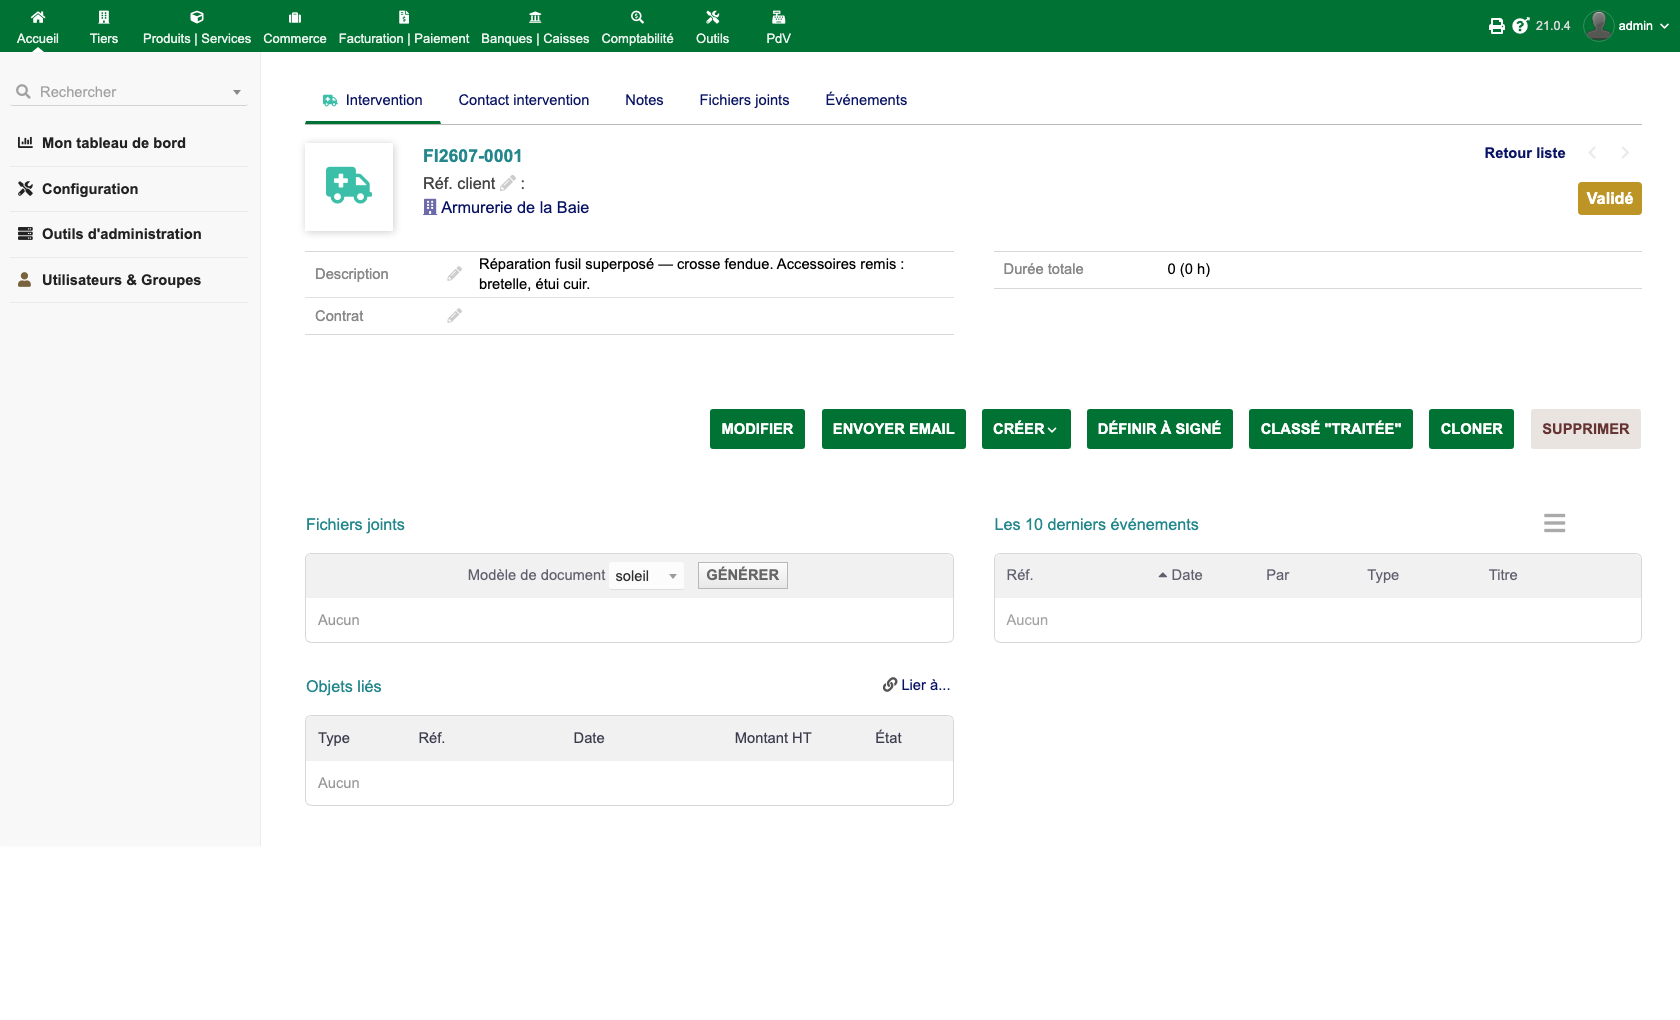Expand the Modèle de document soleil dropdown

pos(647,576)
